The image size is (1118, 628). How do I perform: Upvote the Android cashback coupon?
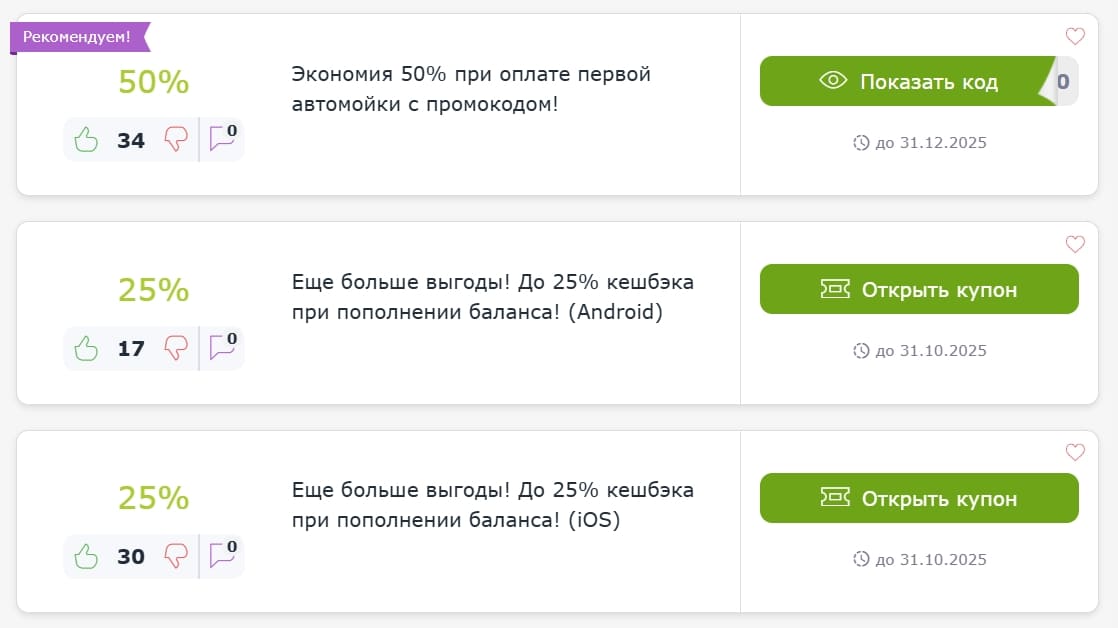click(x=86, y=347)
